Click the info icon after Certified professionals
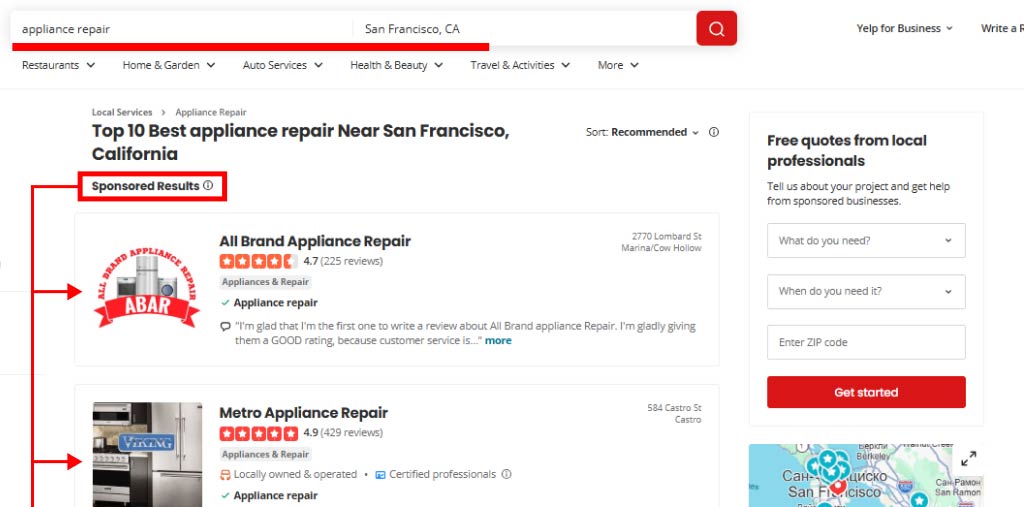The width and height of the screenshot is (1024, 507). pyautogui.click(x=506, y=474)
